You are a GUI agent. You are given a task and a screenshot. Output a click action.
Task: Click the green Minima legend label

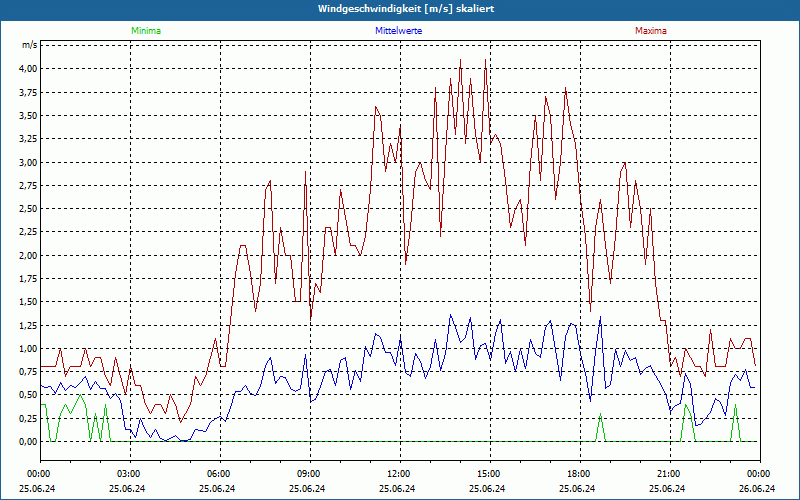click(x=146, y=31)
